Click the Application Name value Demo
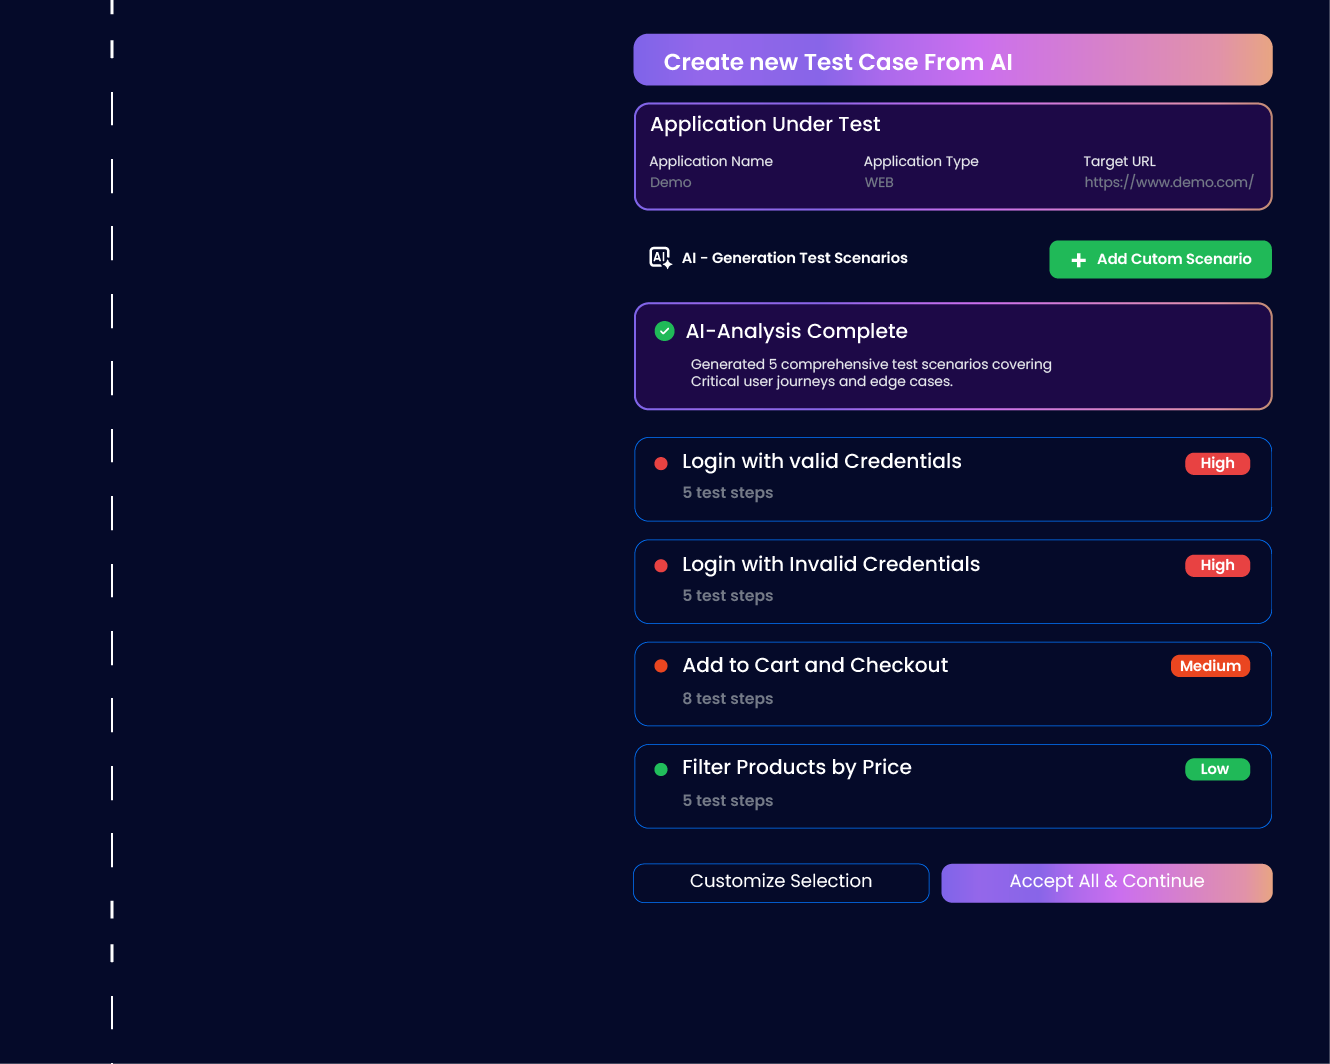The height and width of the screenshot is (1064, 1330). [670, 182]
